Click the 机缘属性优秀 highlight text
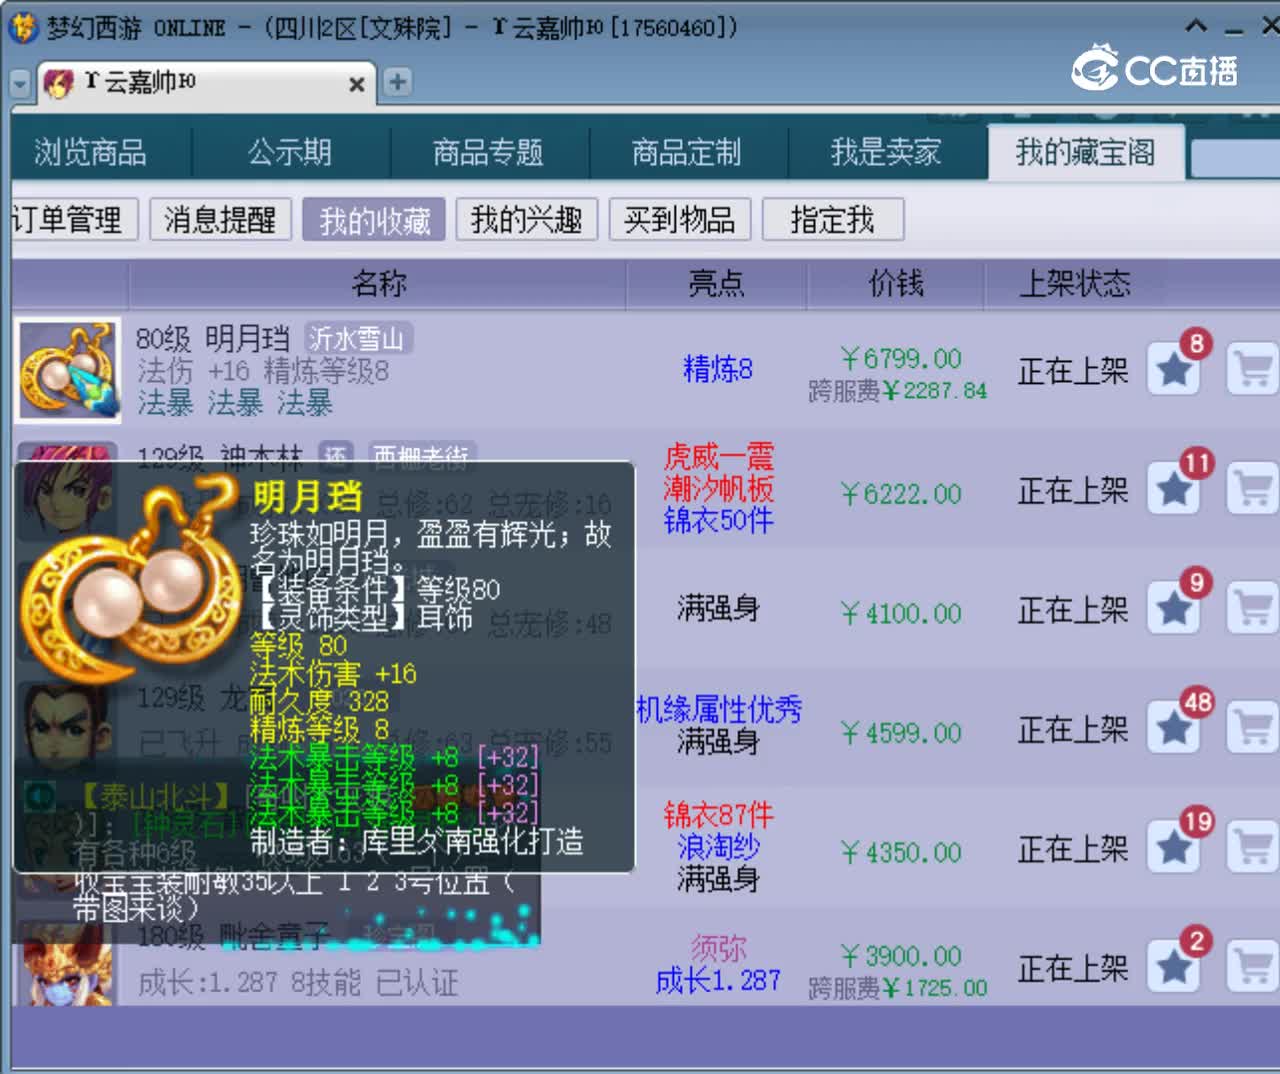Screen dimensions: 1280x1074 (x=719, y=709)
